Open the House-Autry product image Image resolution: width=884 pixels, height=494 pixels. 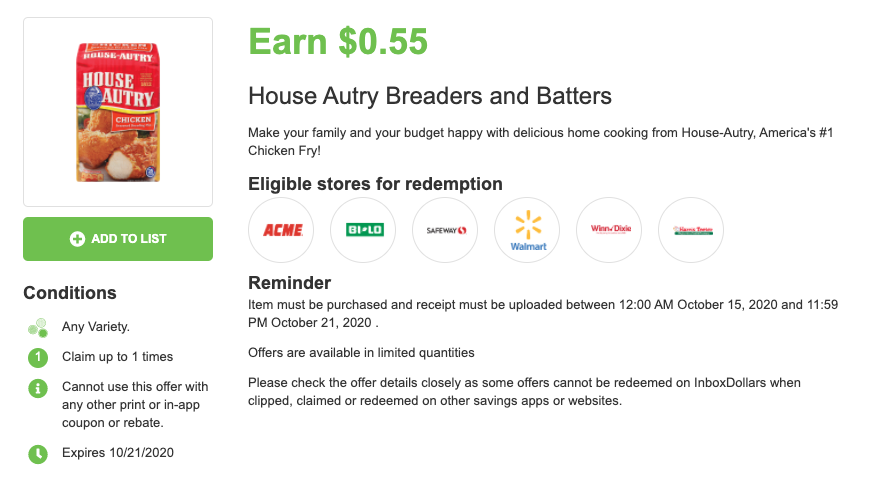(x=117, y=112)
